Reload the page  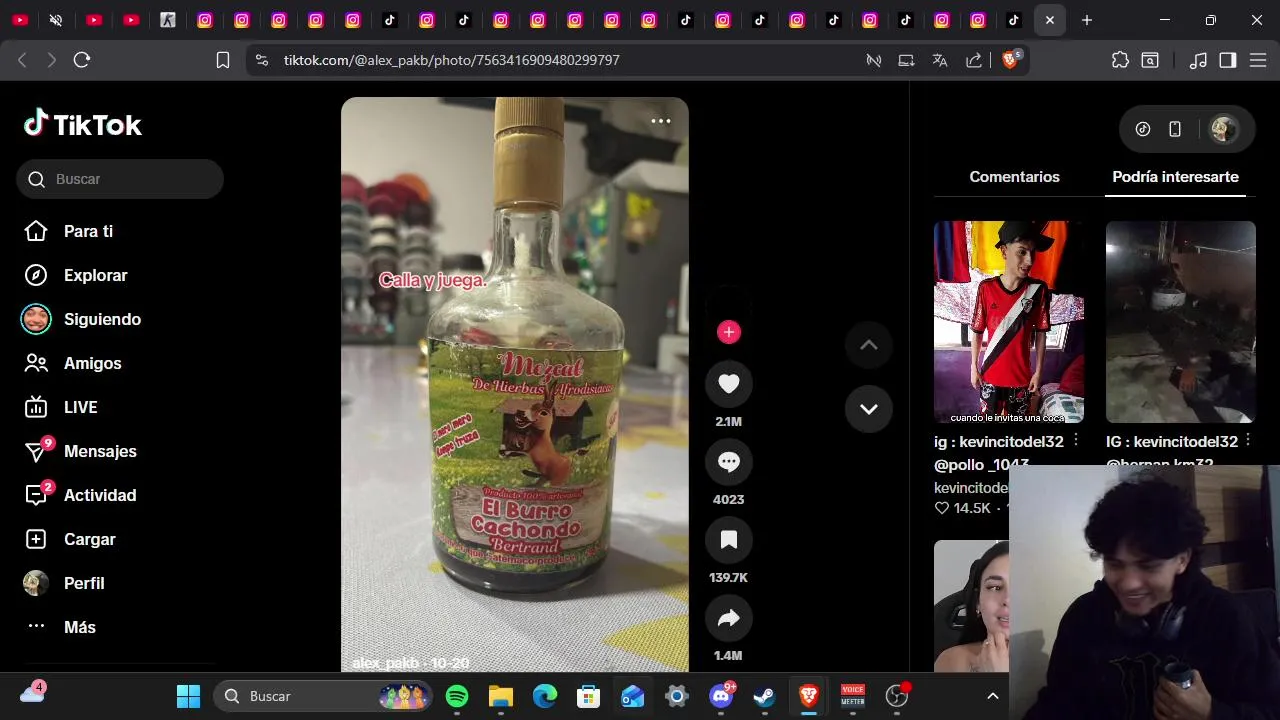coord(82,60)
